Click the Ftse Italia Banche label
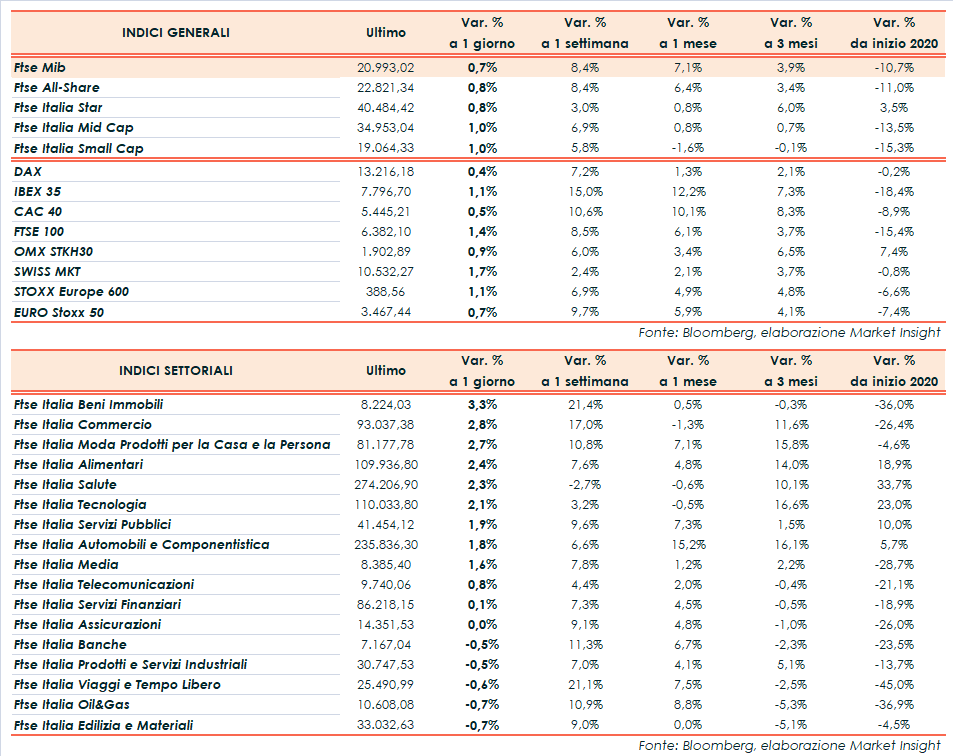 (x=70, y=645)
